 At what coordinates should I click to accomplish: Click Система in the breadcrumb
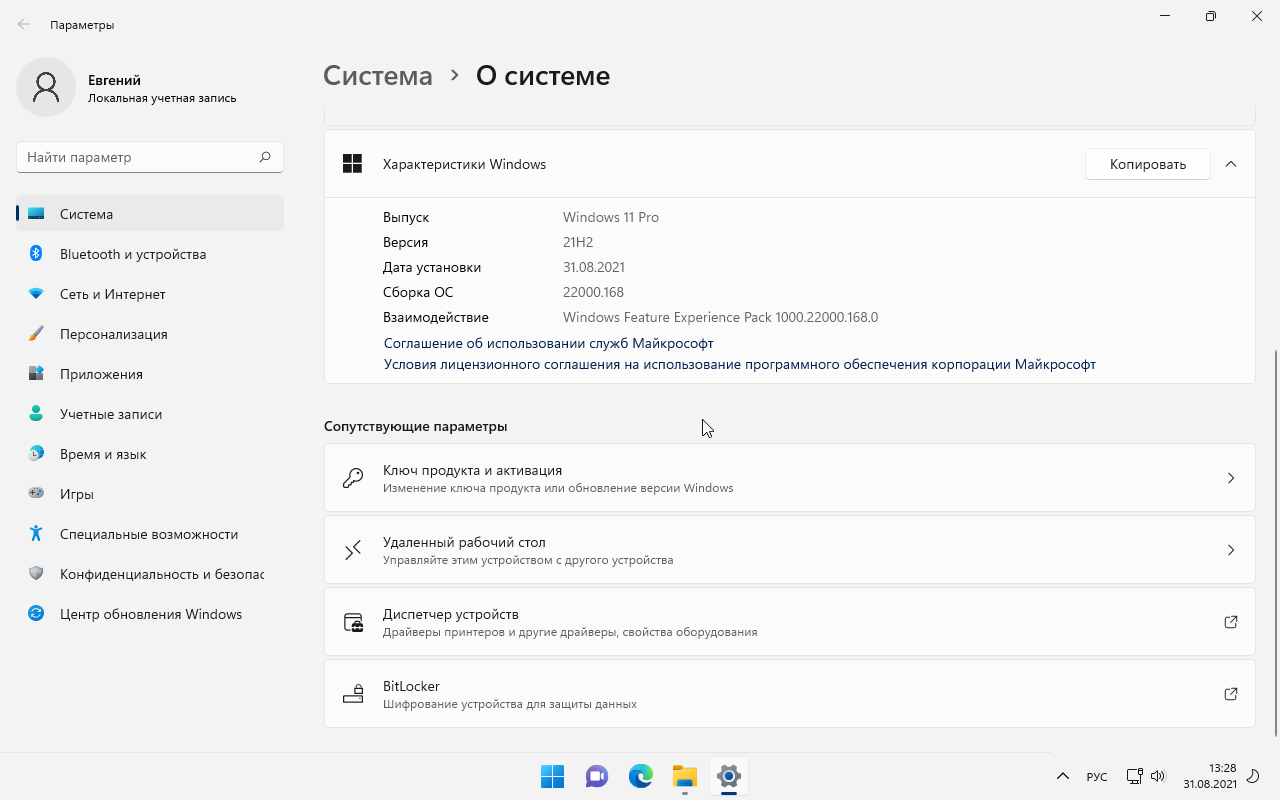(378, 75)
